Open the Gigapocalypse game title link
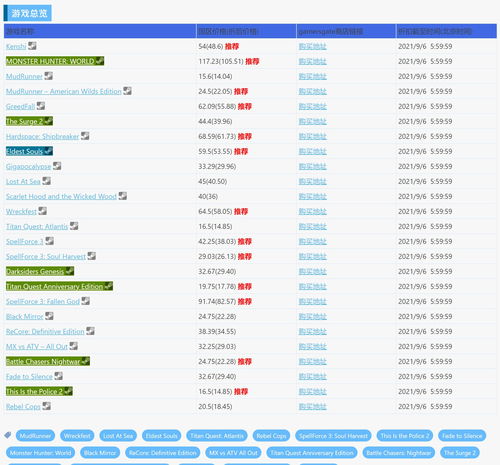 (28, 166)
